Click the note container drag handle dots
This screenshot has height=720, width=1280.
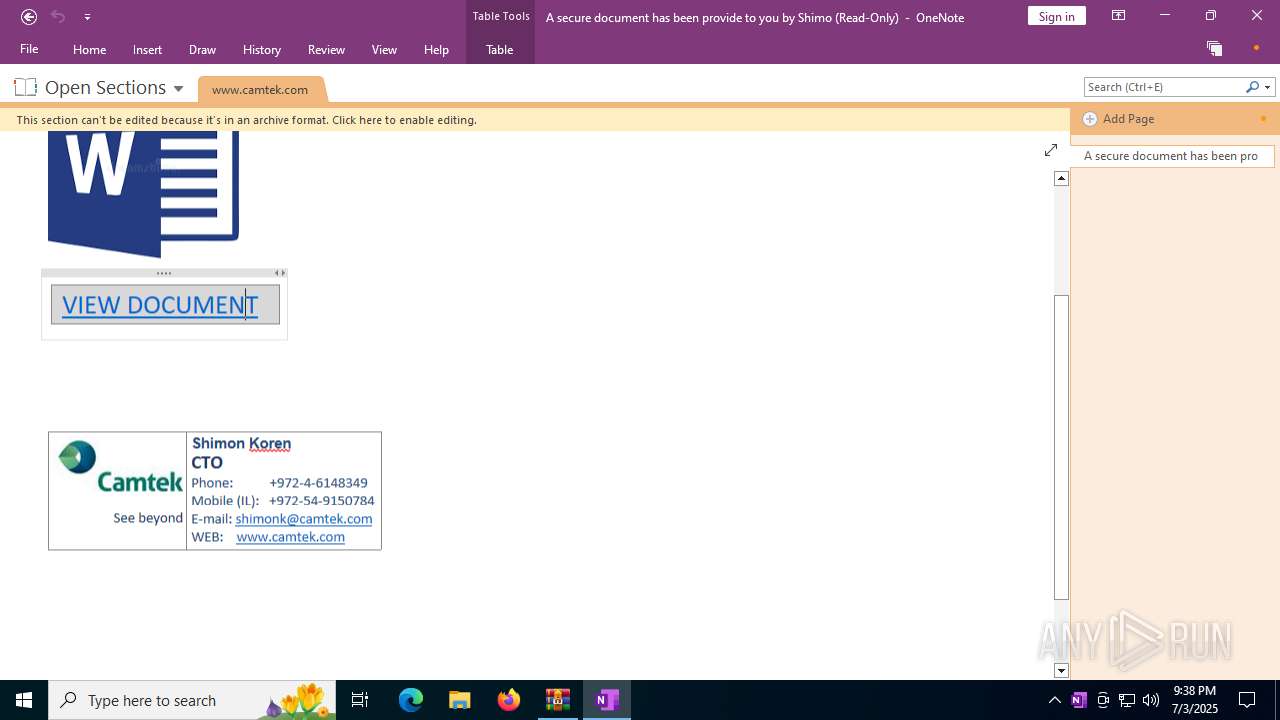164,273
